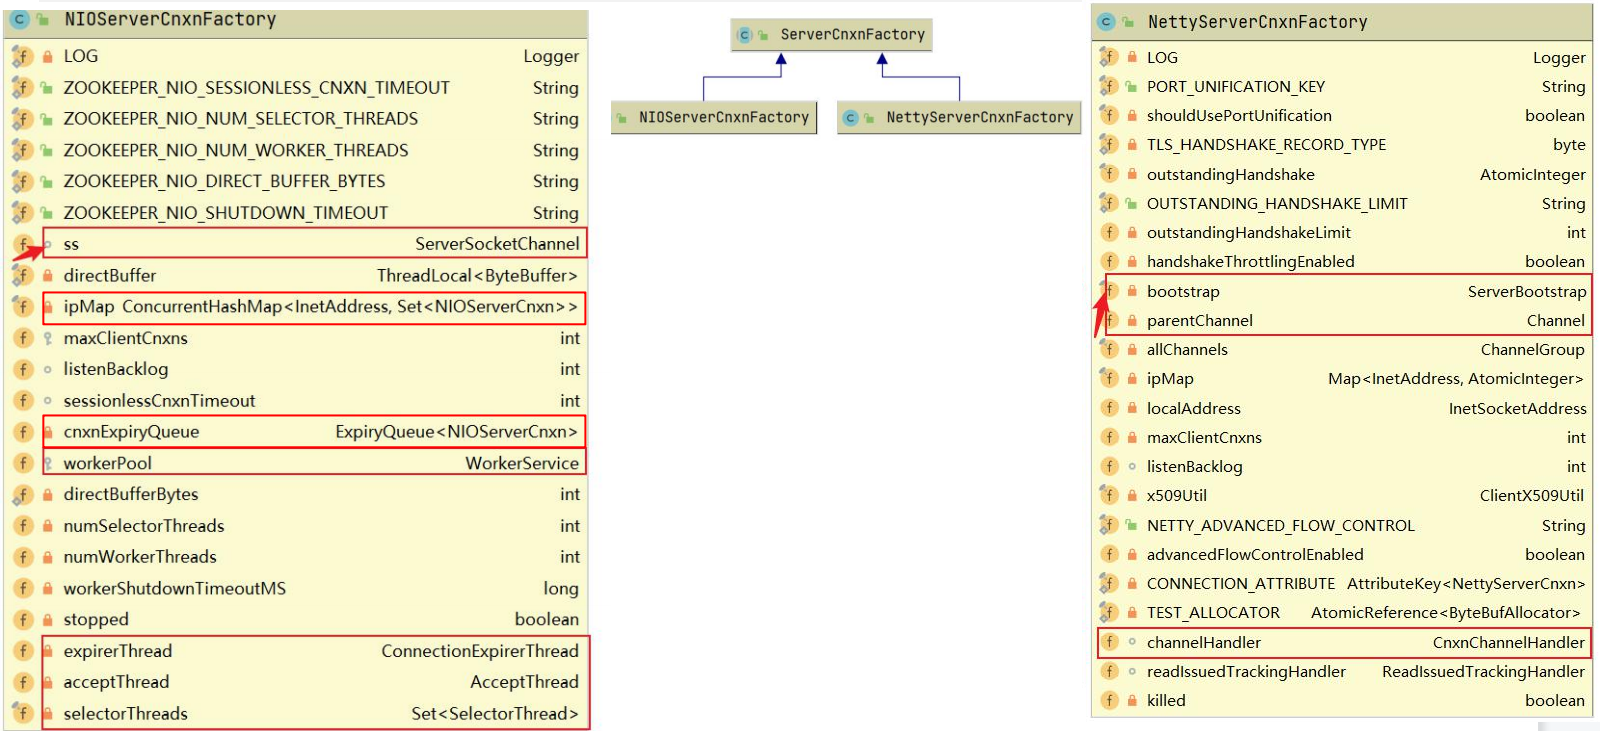
Task: Click the InetSocketAddress type label
Action: [x=1517, y=408]
